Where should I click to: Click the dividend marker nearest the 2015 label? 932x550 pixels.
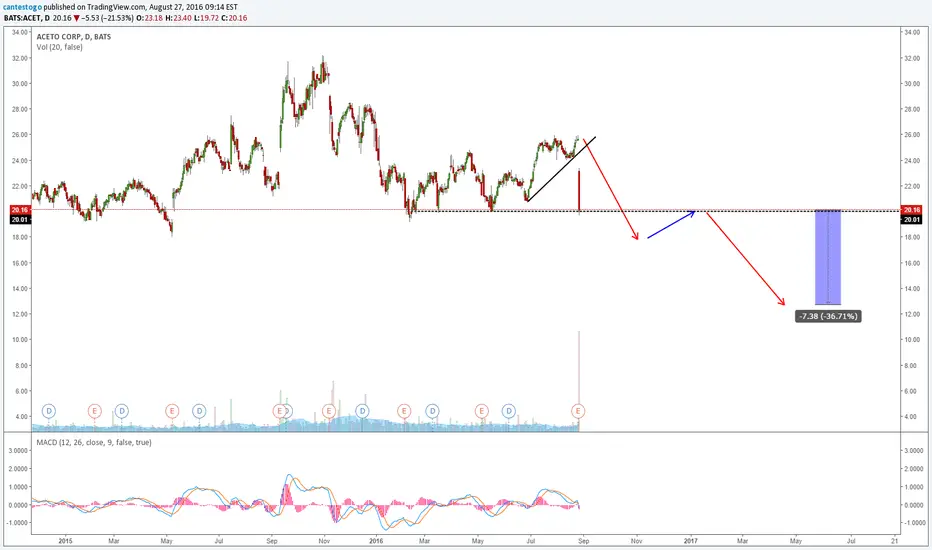pyautogui.click(x=49, y=411)
